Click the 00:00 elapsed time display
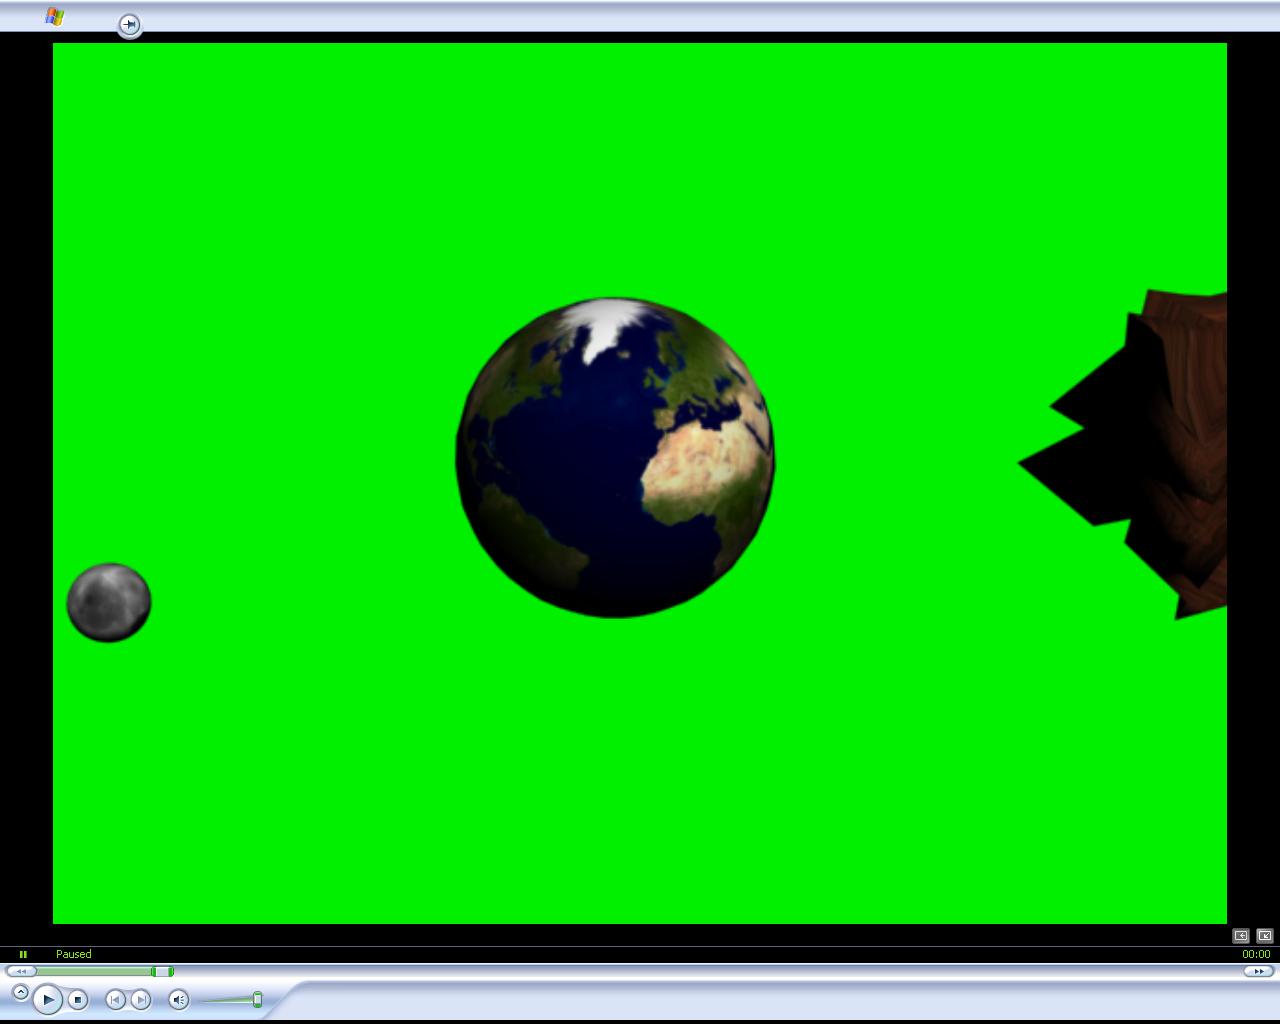Screen dimensions: 1280x1024 point(1256,954)
